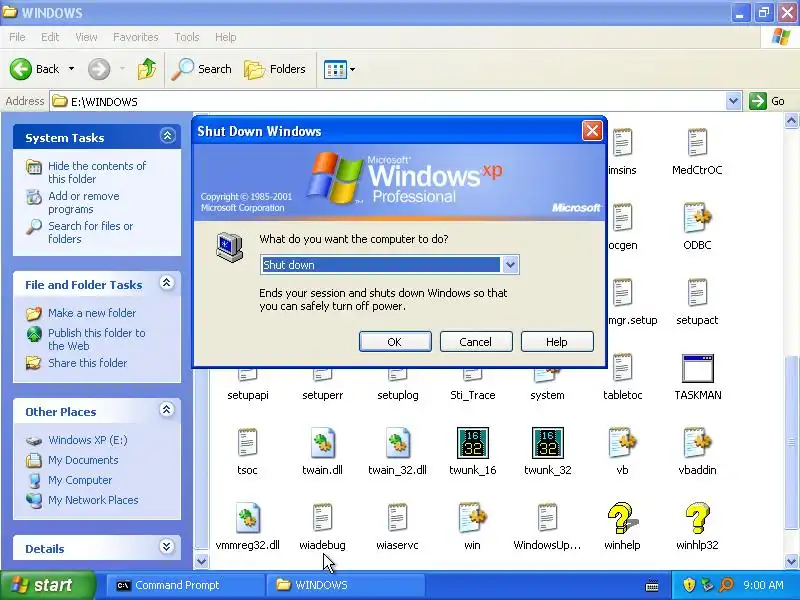Click the Up folder toolbar icon
Viewport: 800px width, 600px height.
click(147, 69)
